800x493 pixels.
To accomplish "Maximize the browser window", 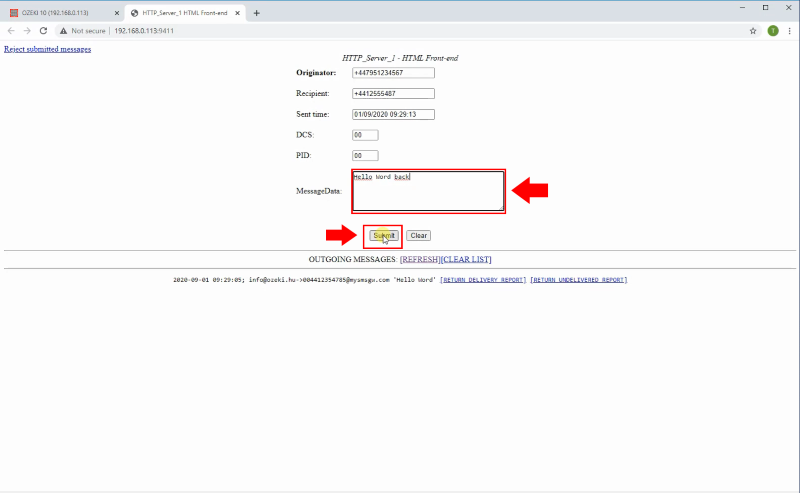I will (765, 8).
